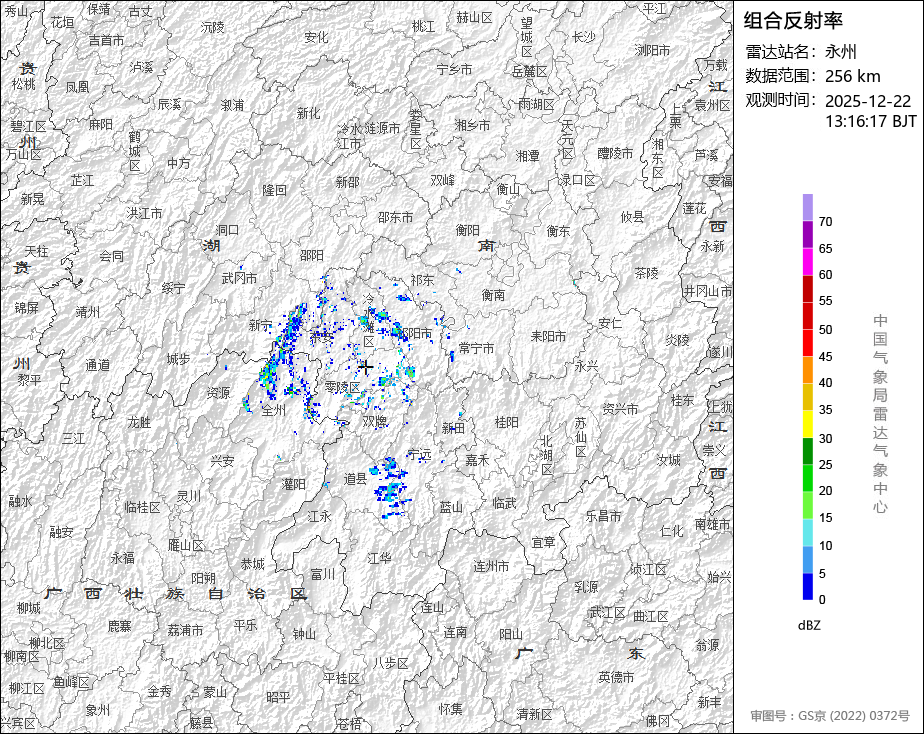
Task: Click the 荔浦市 map label
Action: (185, 631)
